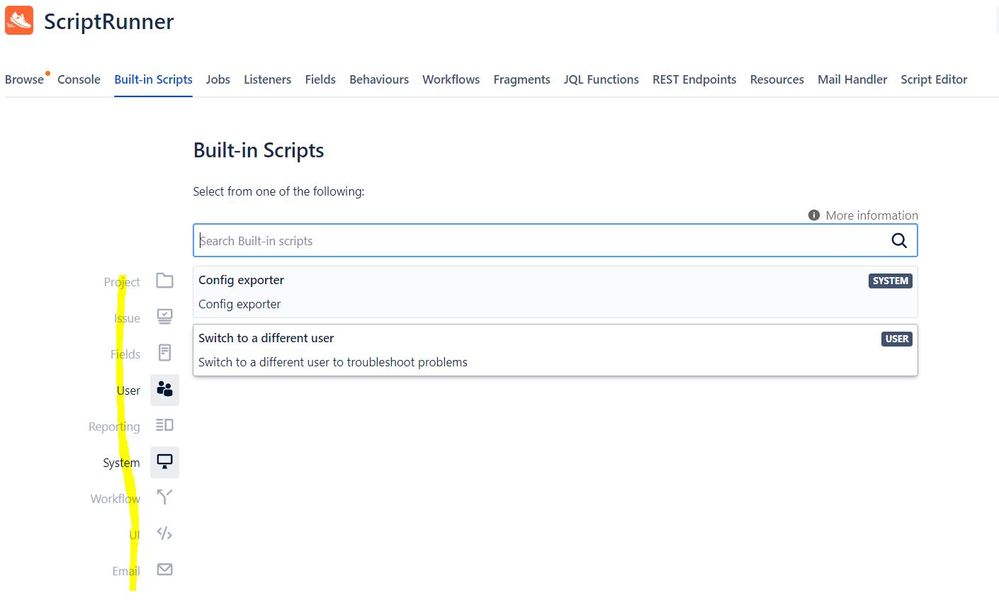999x608 pixels.
Task: Select the Workflow branch icon filter
Action: coord(164,497)
